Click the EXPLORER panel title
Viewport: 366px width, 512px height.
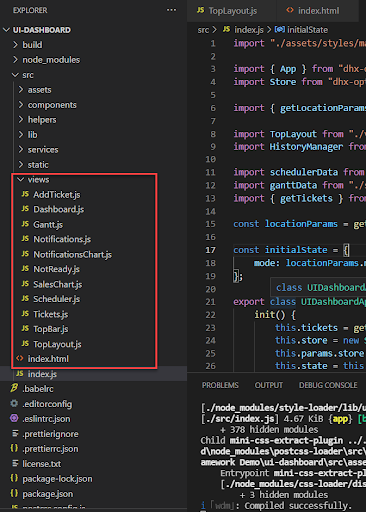pyautogui.click(x=30, y=10)
